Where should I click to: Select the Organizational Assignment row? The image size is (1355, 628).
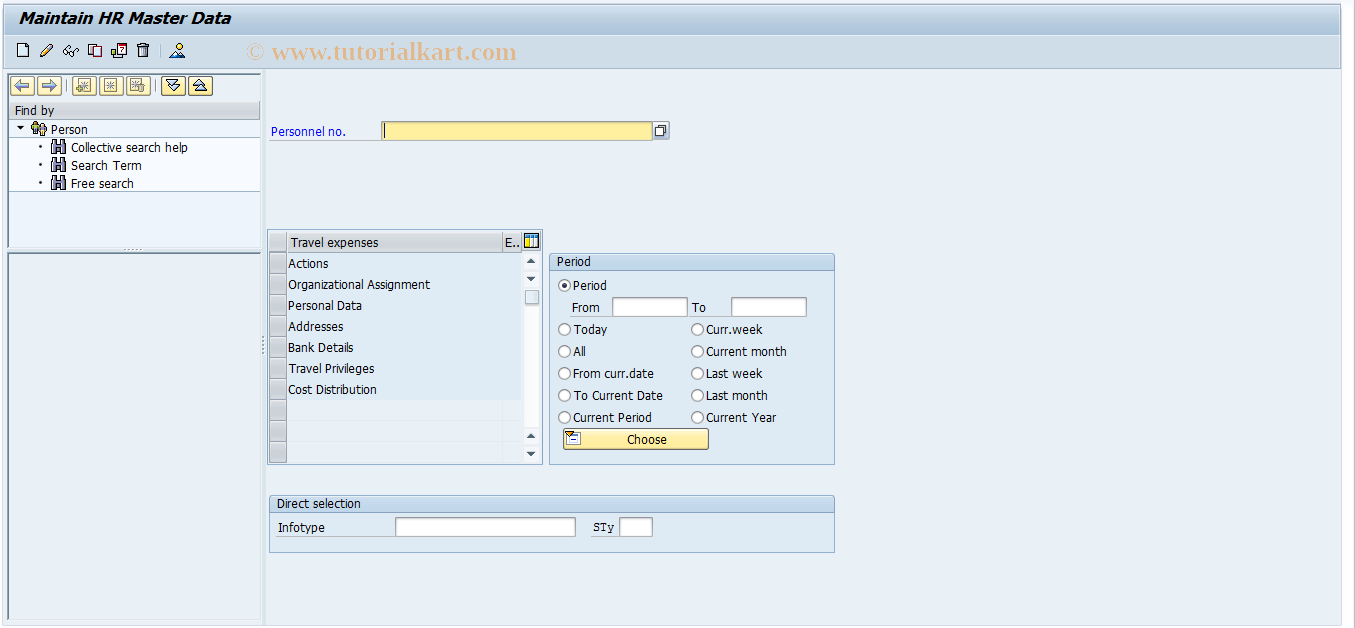pos(404,285)
